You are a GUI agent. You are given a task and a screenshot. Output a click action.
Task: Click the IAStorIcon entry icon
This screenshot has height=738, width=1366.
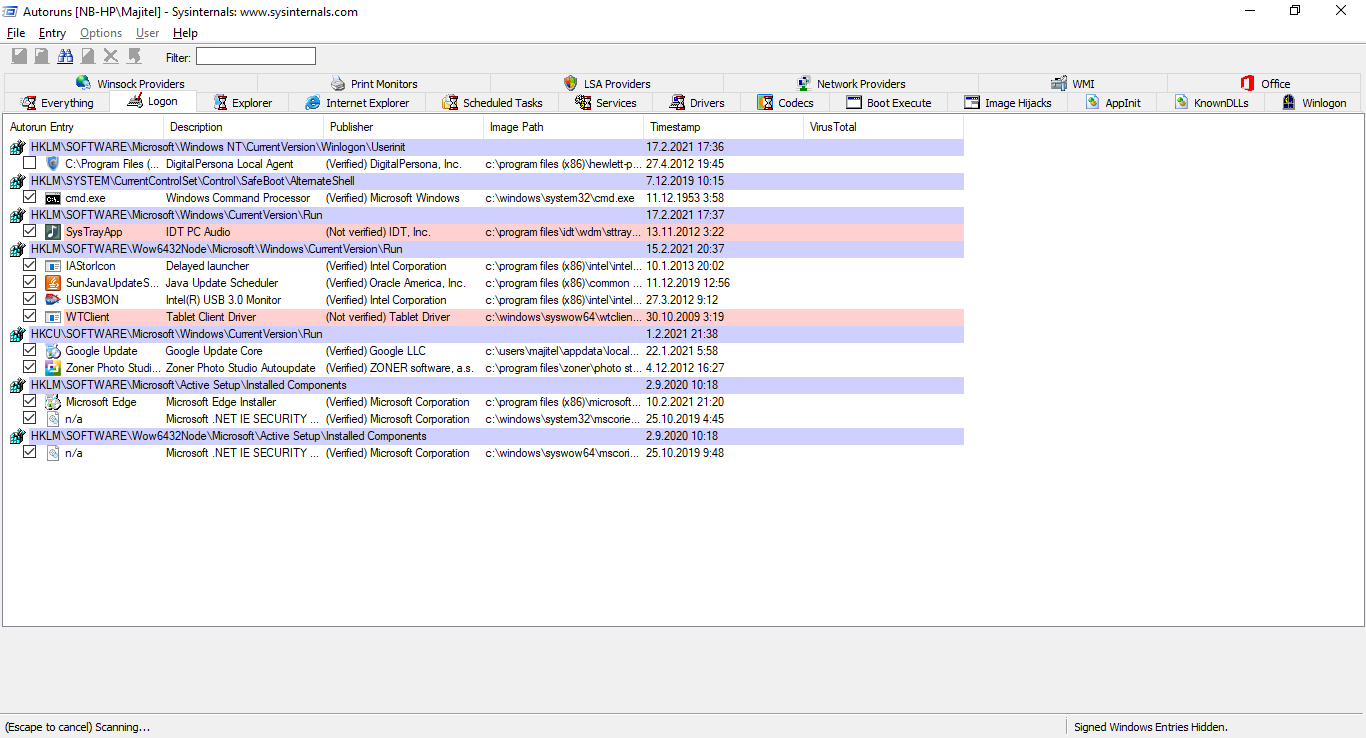coord(53,266)
